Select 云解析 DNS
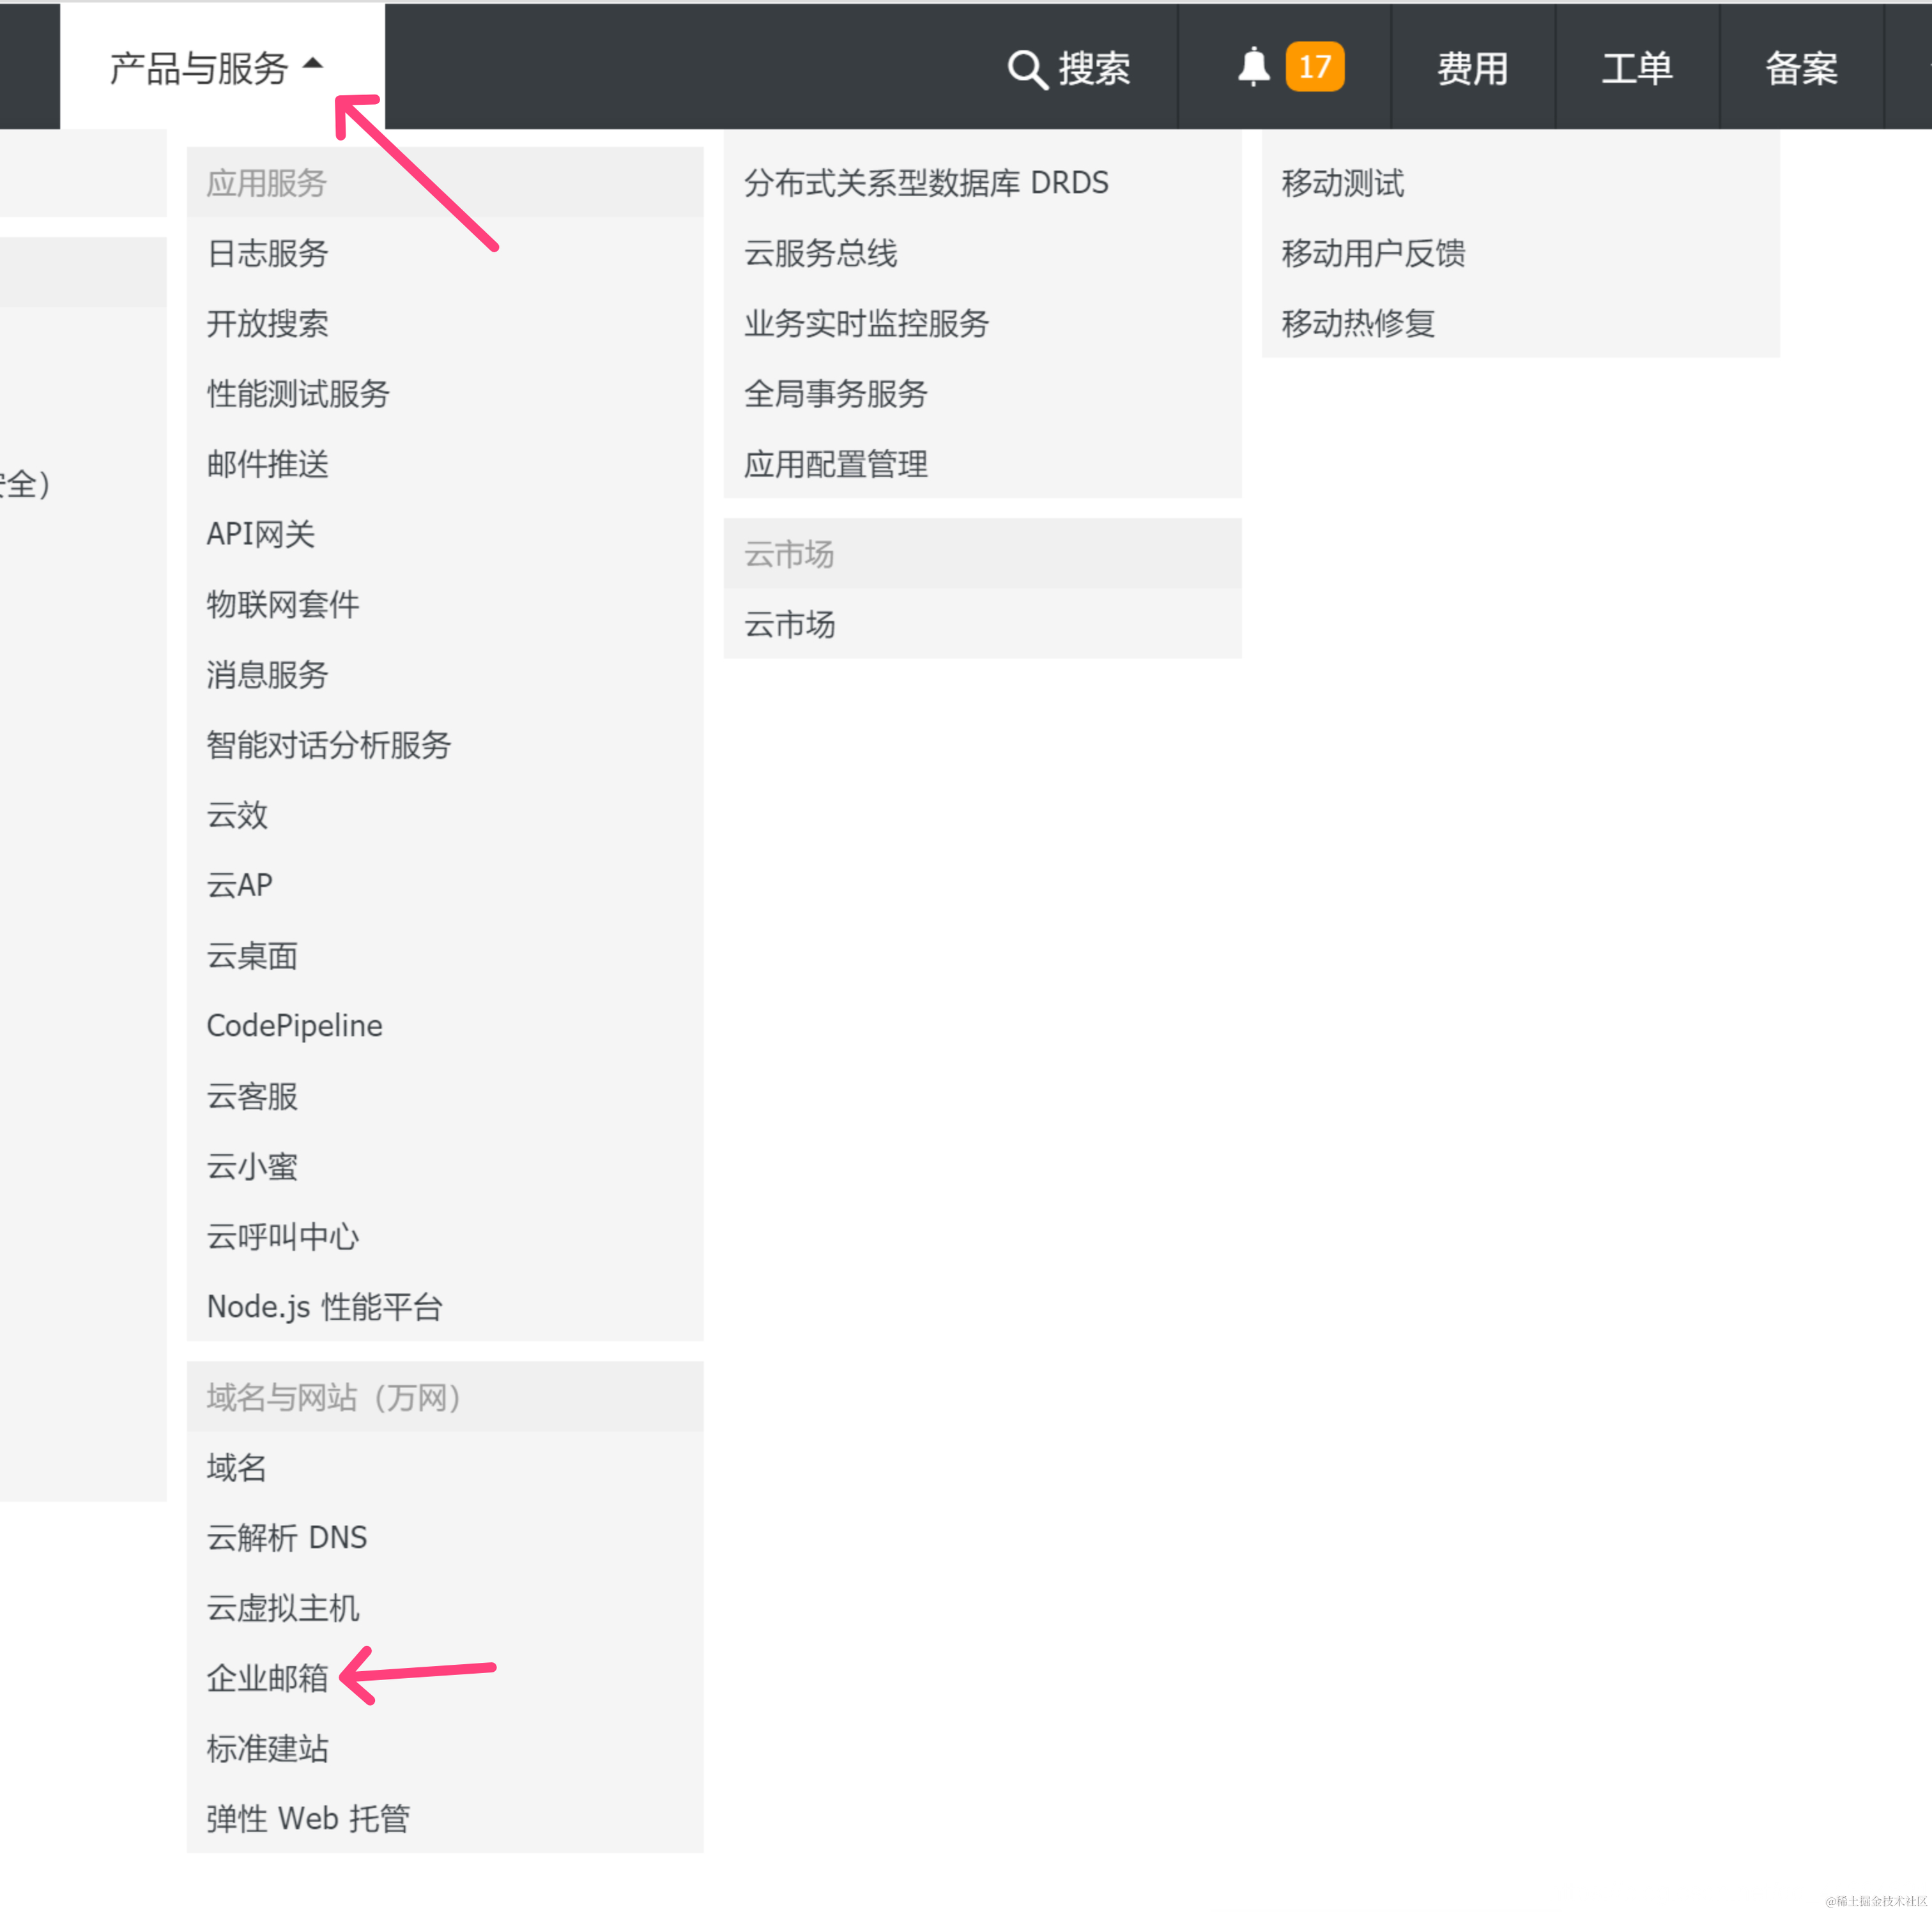 tap(286, 1538)
